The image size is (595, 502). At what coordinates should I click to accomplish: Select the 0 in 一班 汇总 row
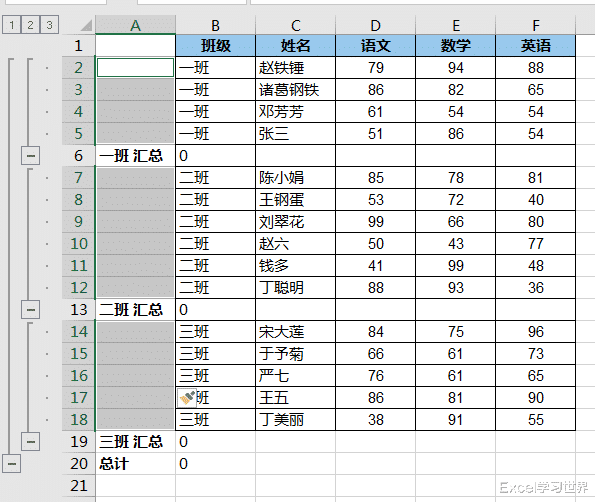[216, 156]
